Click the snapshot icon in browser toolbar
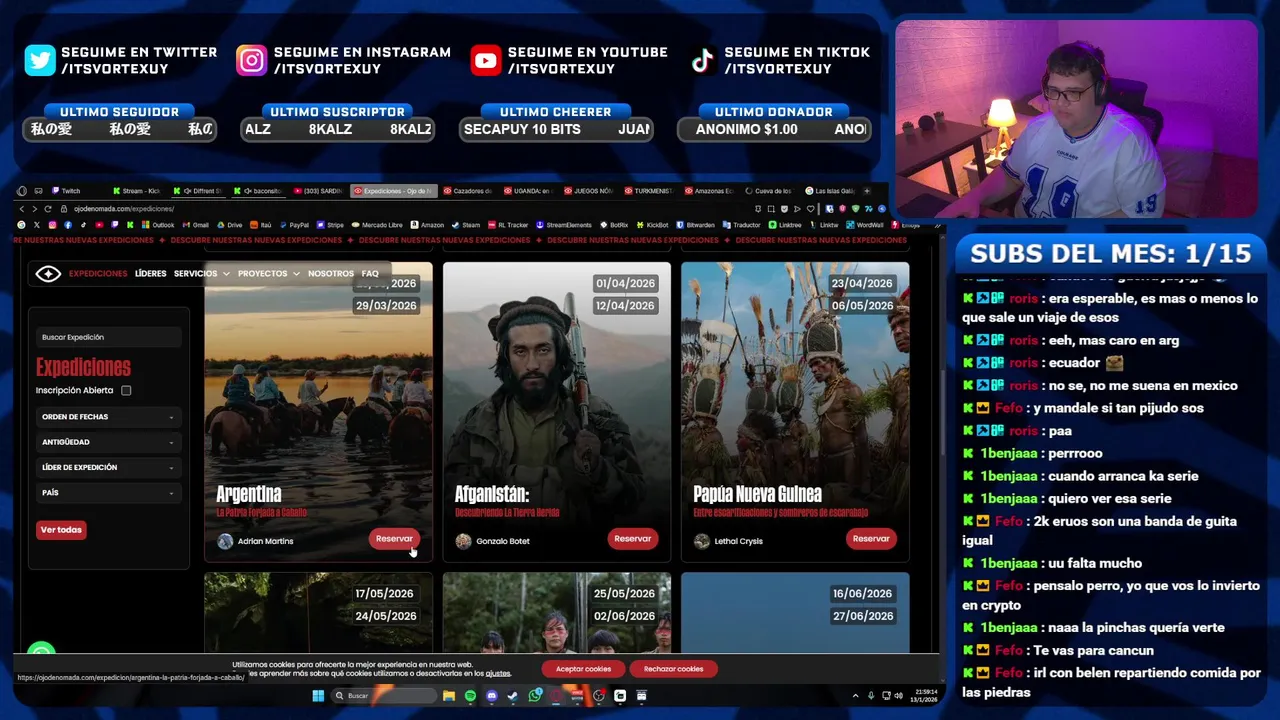The height and width of the screenshot is (720, 1280). 771,209
